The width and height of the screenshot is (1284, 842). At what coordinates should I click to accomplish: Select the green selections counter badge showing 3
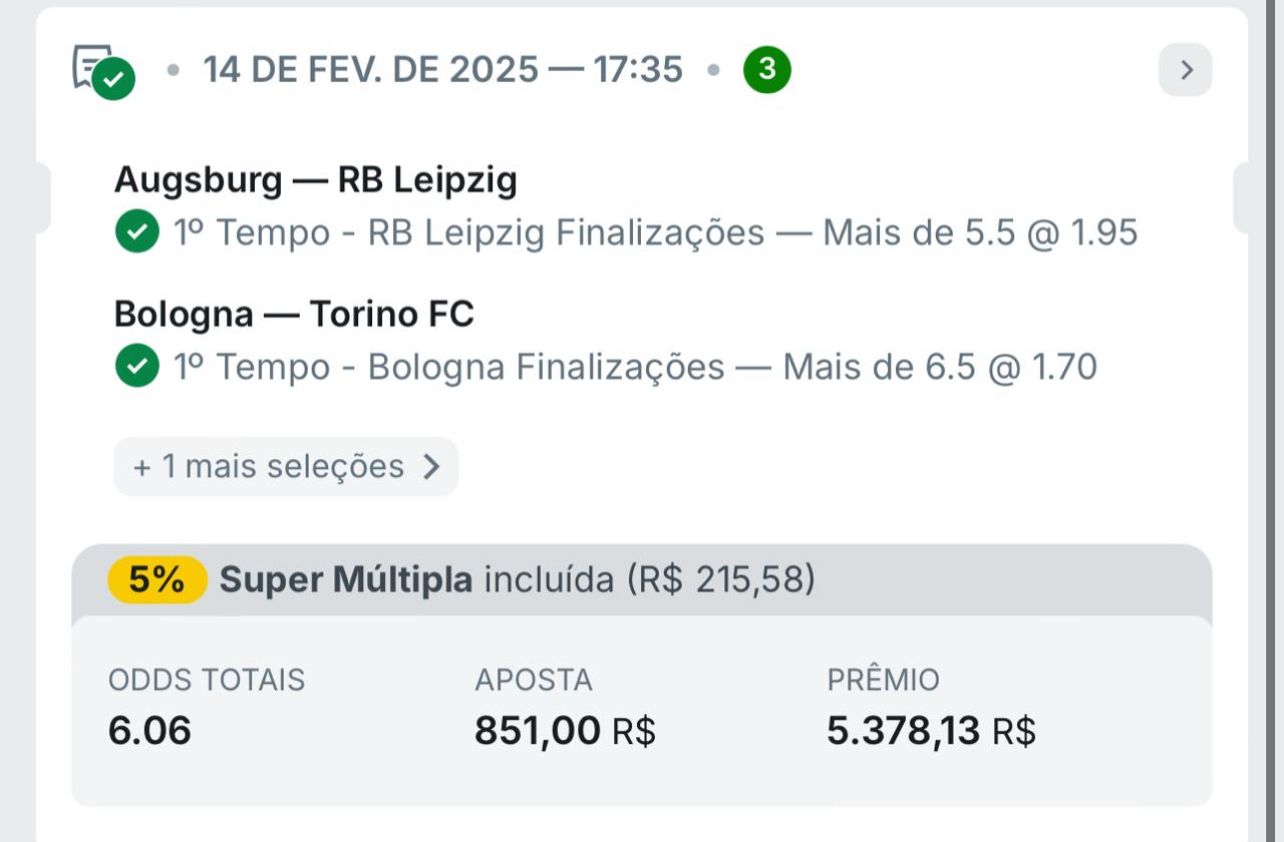(x=768, y=69)
